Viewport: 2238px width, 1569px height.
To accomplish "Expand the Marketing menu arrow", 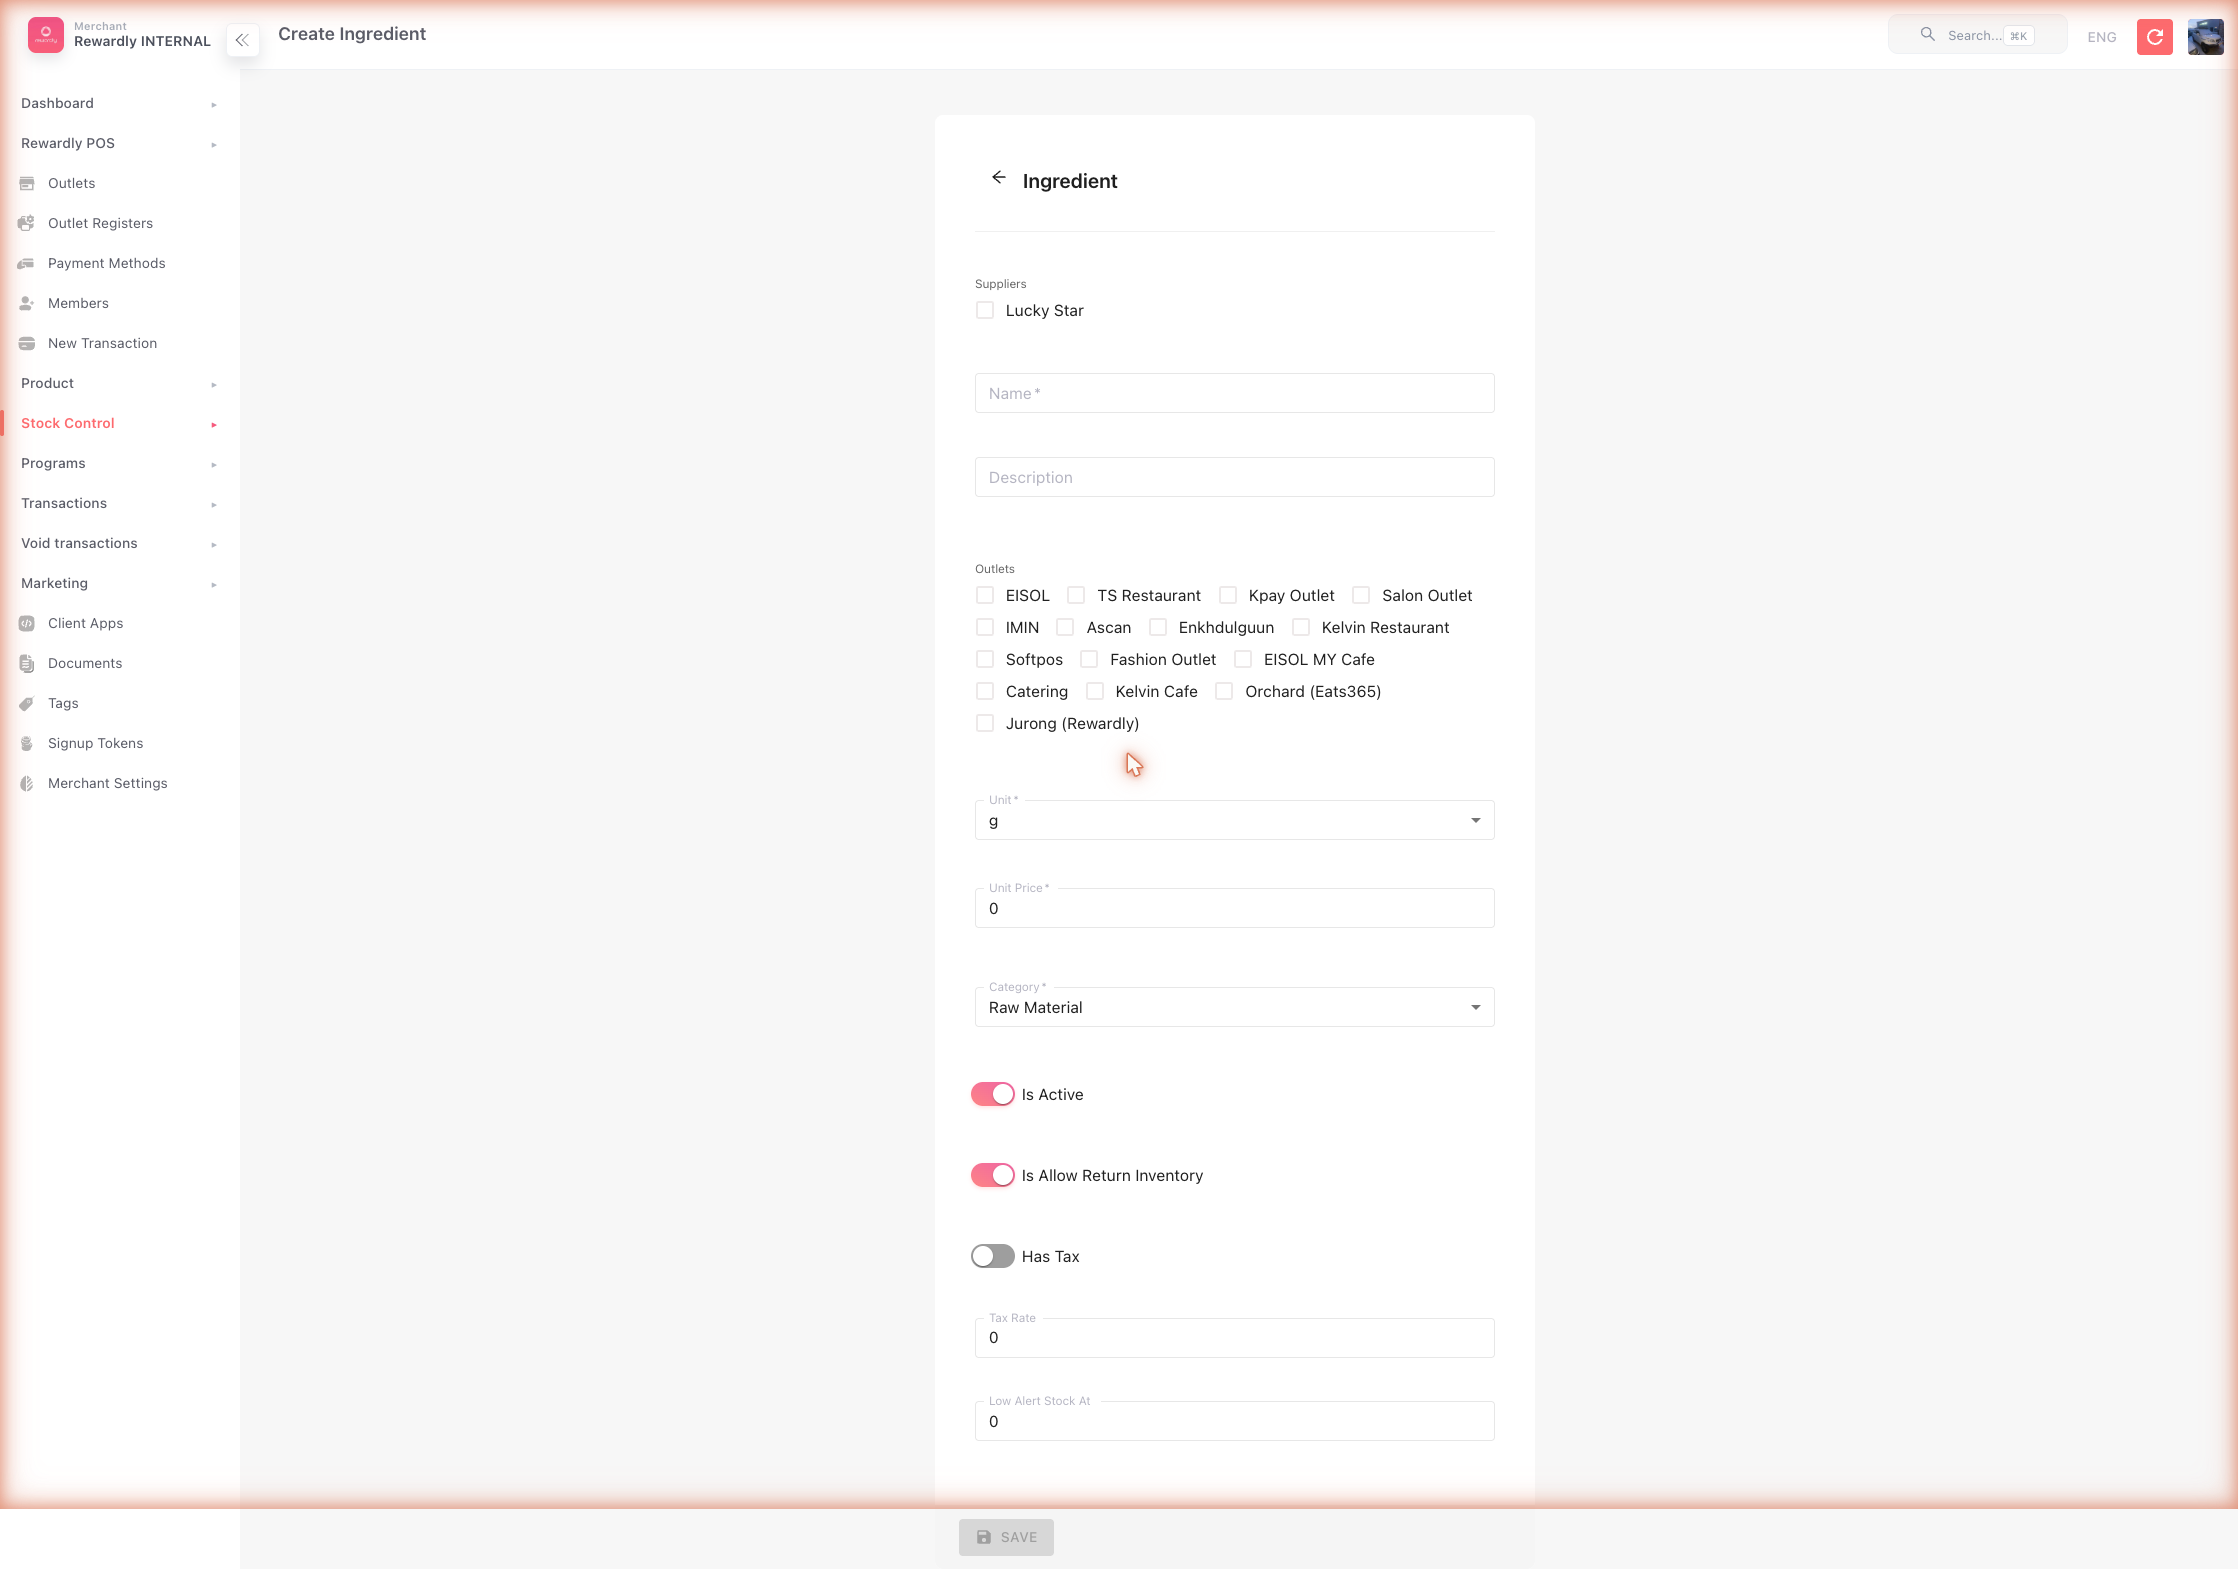I will (214, 584).
